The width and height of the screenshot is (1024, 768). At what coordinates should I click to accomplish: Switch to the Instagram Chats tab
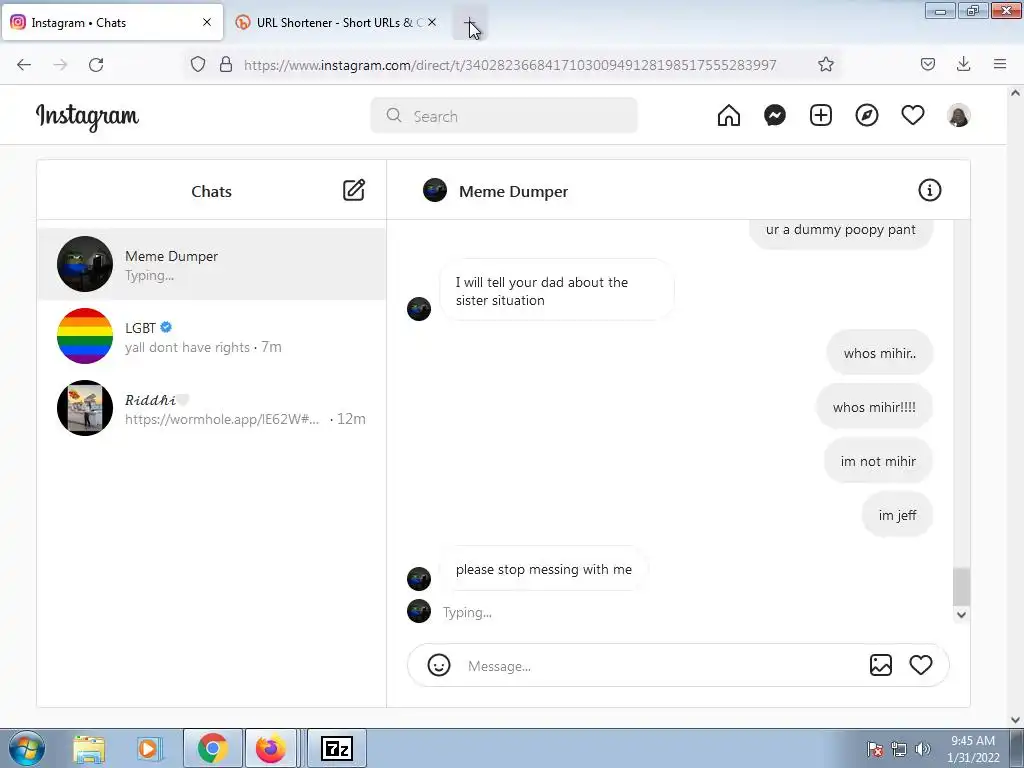[112, 22]
